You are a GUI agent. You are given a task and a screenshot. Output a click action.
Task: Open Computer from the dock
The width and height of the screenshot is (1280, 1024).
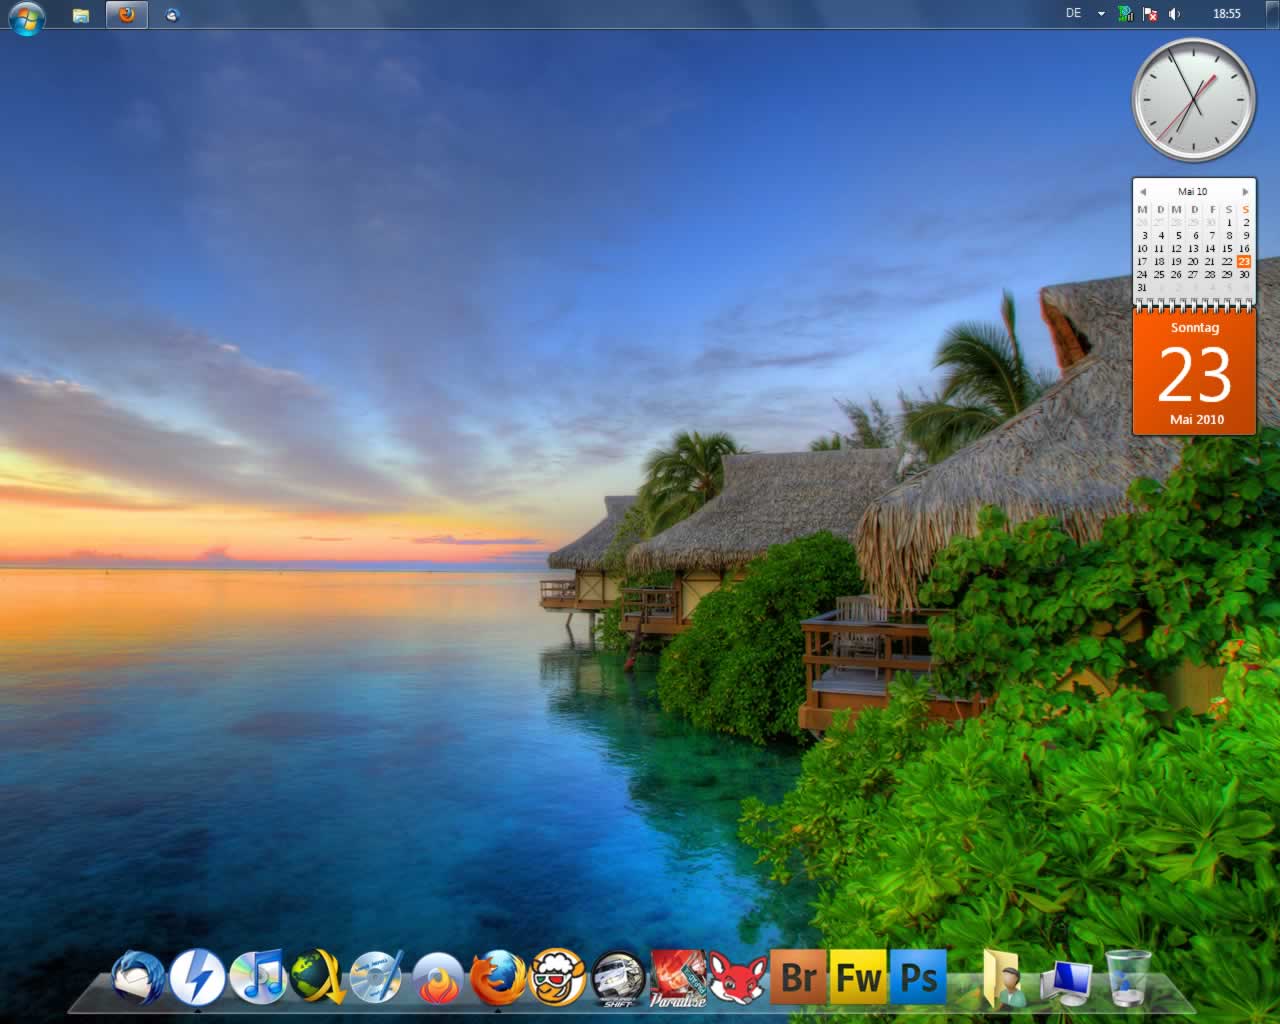click(1066, 981)
